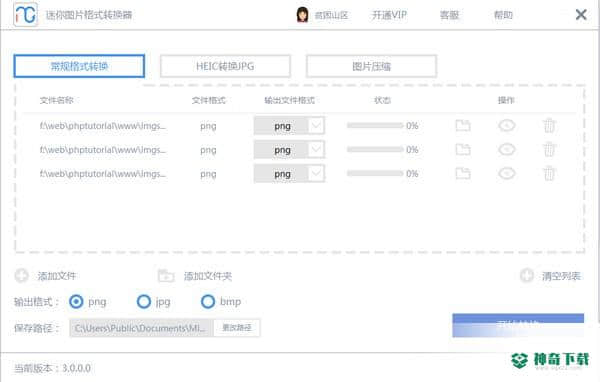Image resolution: width=600 pixels, height=382 pixels.
Task: Click 文件名称 column header
Action: tap(56, 100)
